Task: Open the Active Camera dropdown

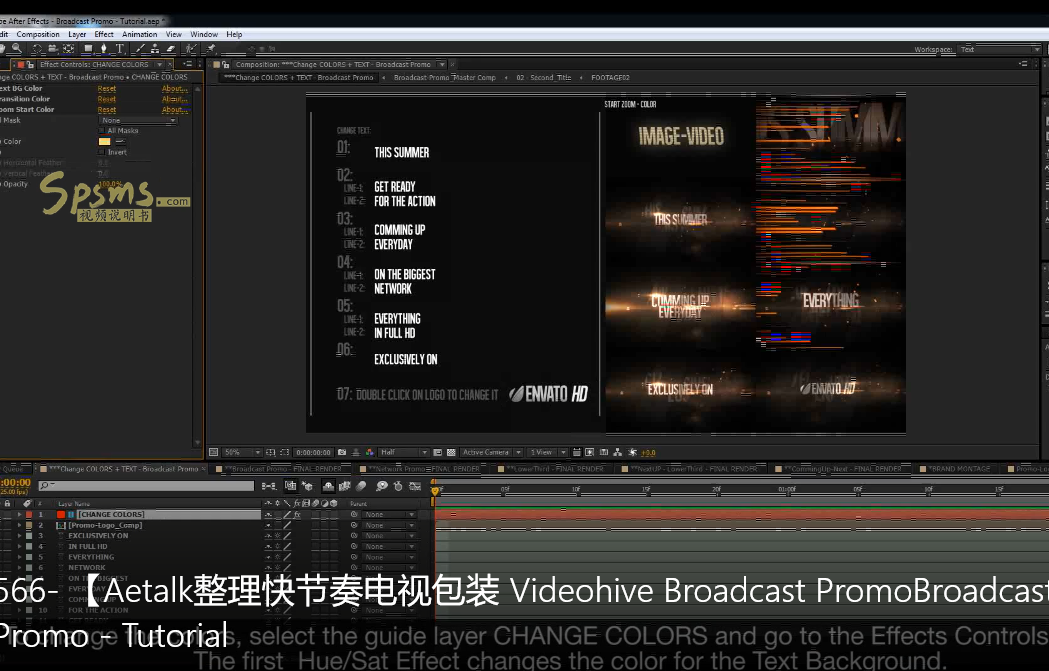Action: tap(491, 452)
